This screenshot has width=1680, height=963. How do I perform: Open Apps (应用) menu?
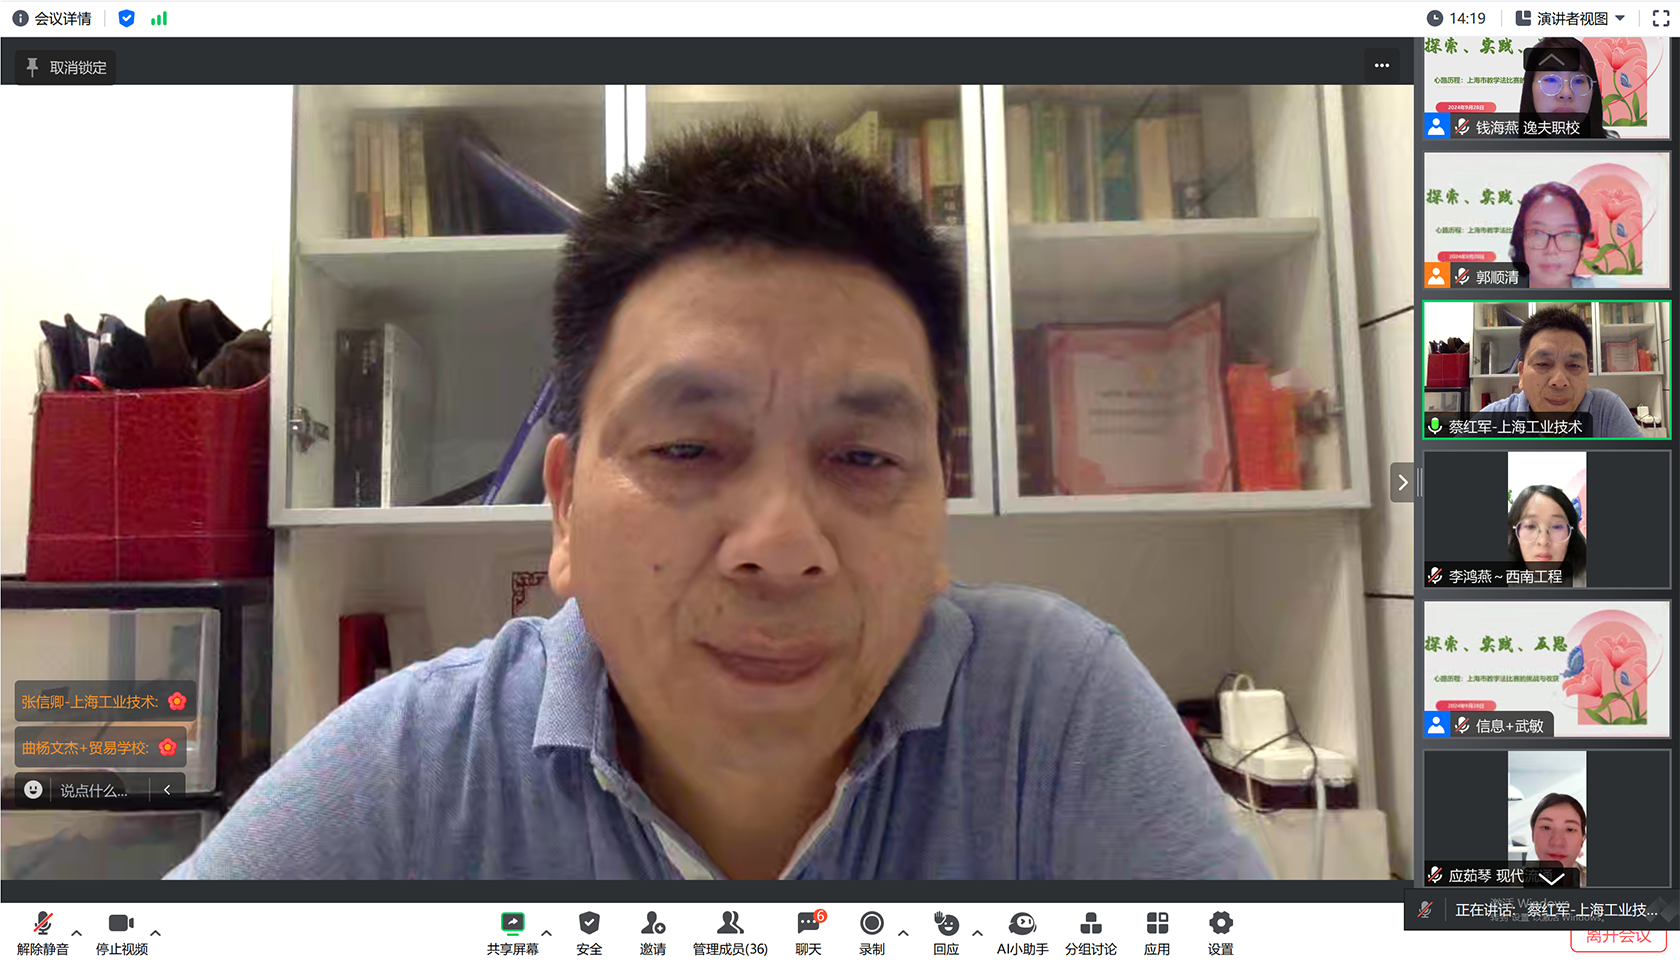(x=1157, y=933)
